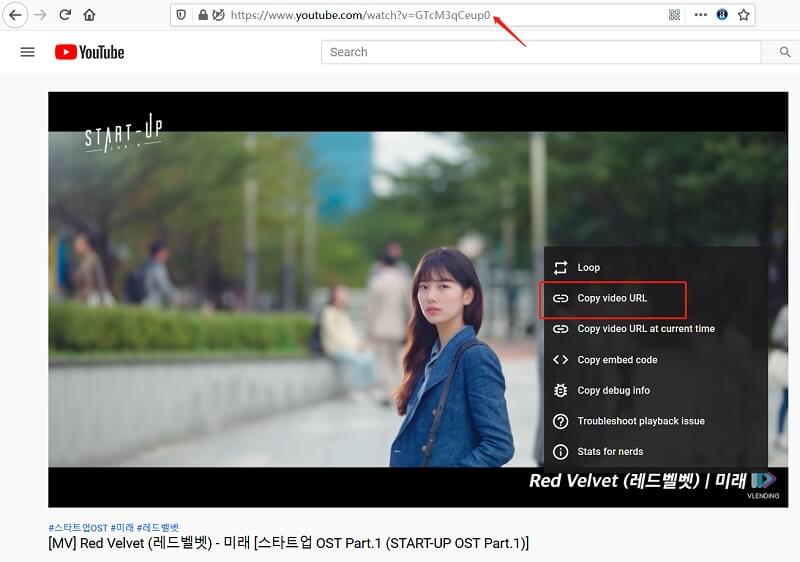Select Copy embed code

pyautogui.click(x=656, y=360)
